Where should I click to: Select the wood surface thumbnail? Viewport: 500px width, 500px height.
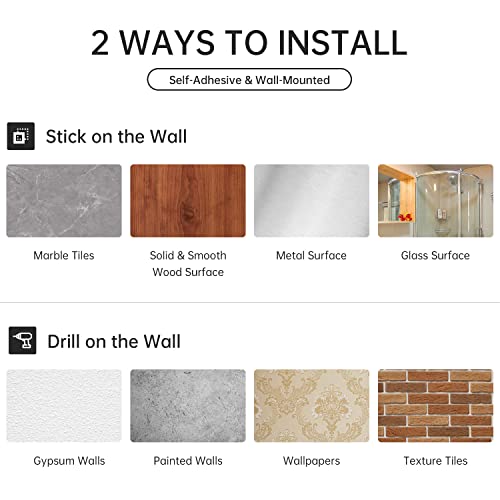pos(188,201)
